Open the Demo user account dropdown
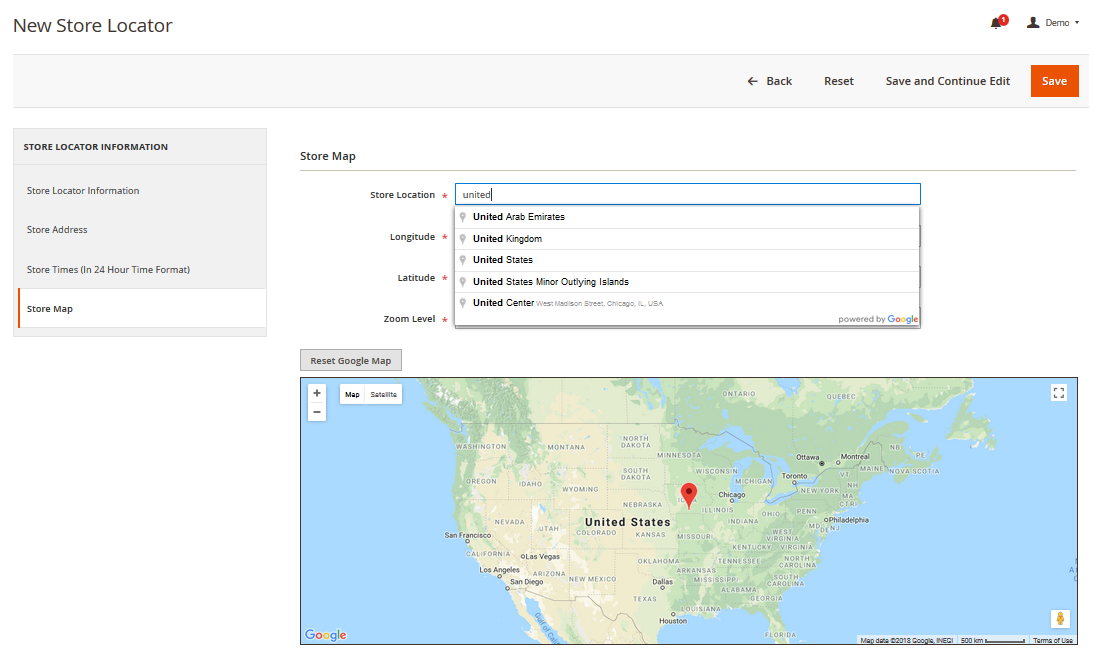This screenshot has width=1106, height=661. pos(1054,23)
